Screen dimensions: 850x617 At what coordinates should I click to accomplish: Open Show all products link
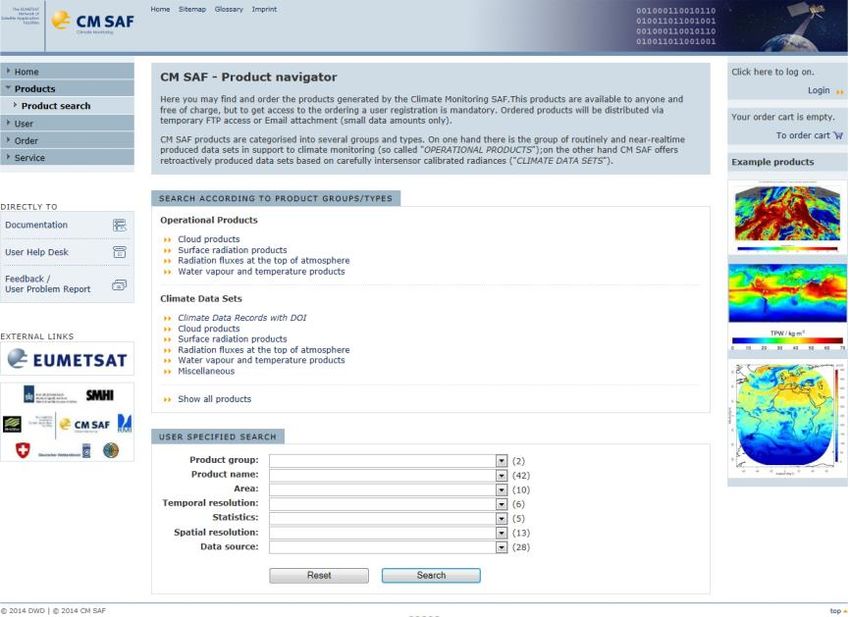point(215,399)
